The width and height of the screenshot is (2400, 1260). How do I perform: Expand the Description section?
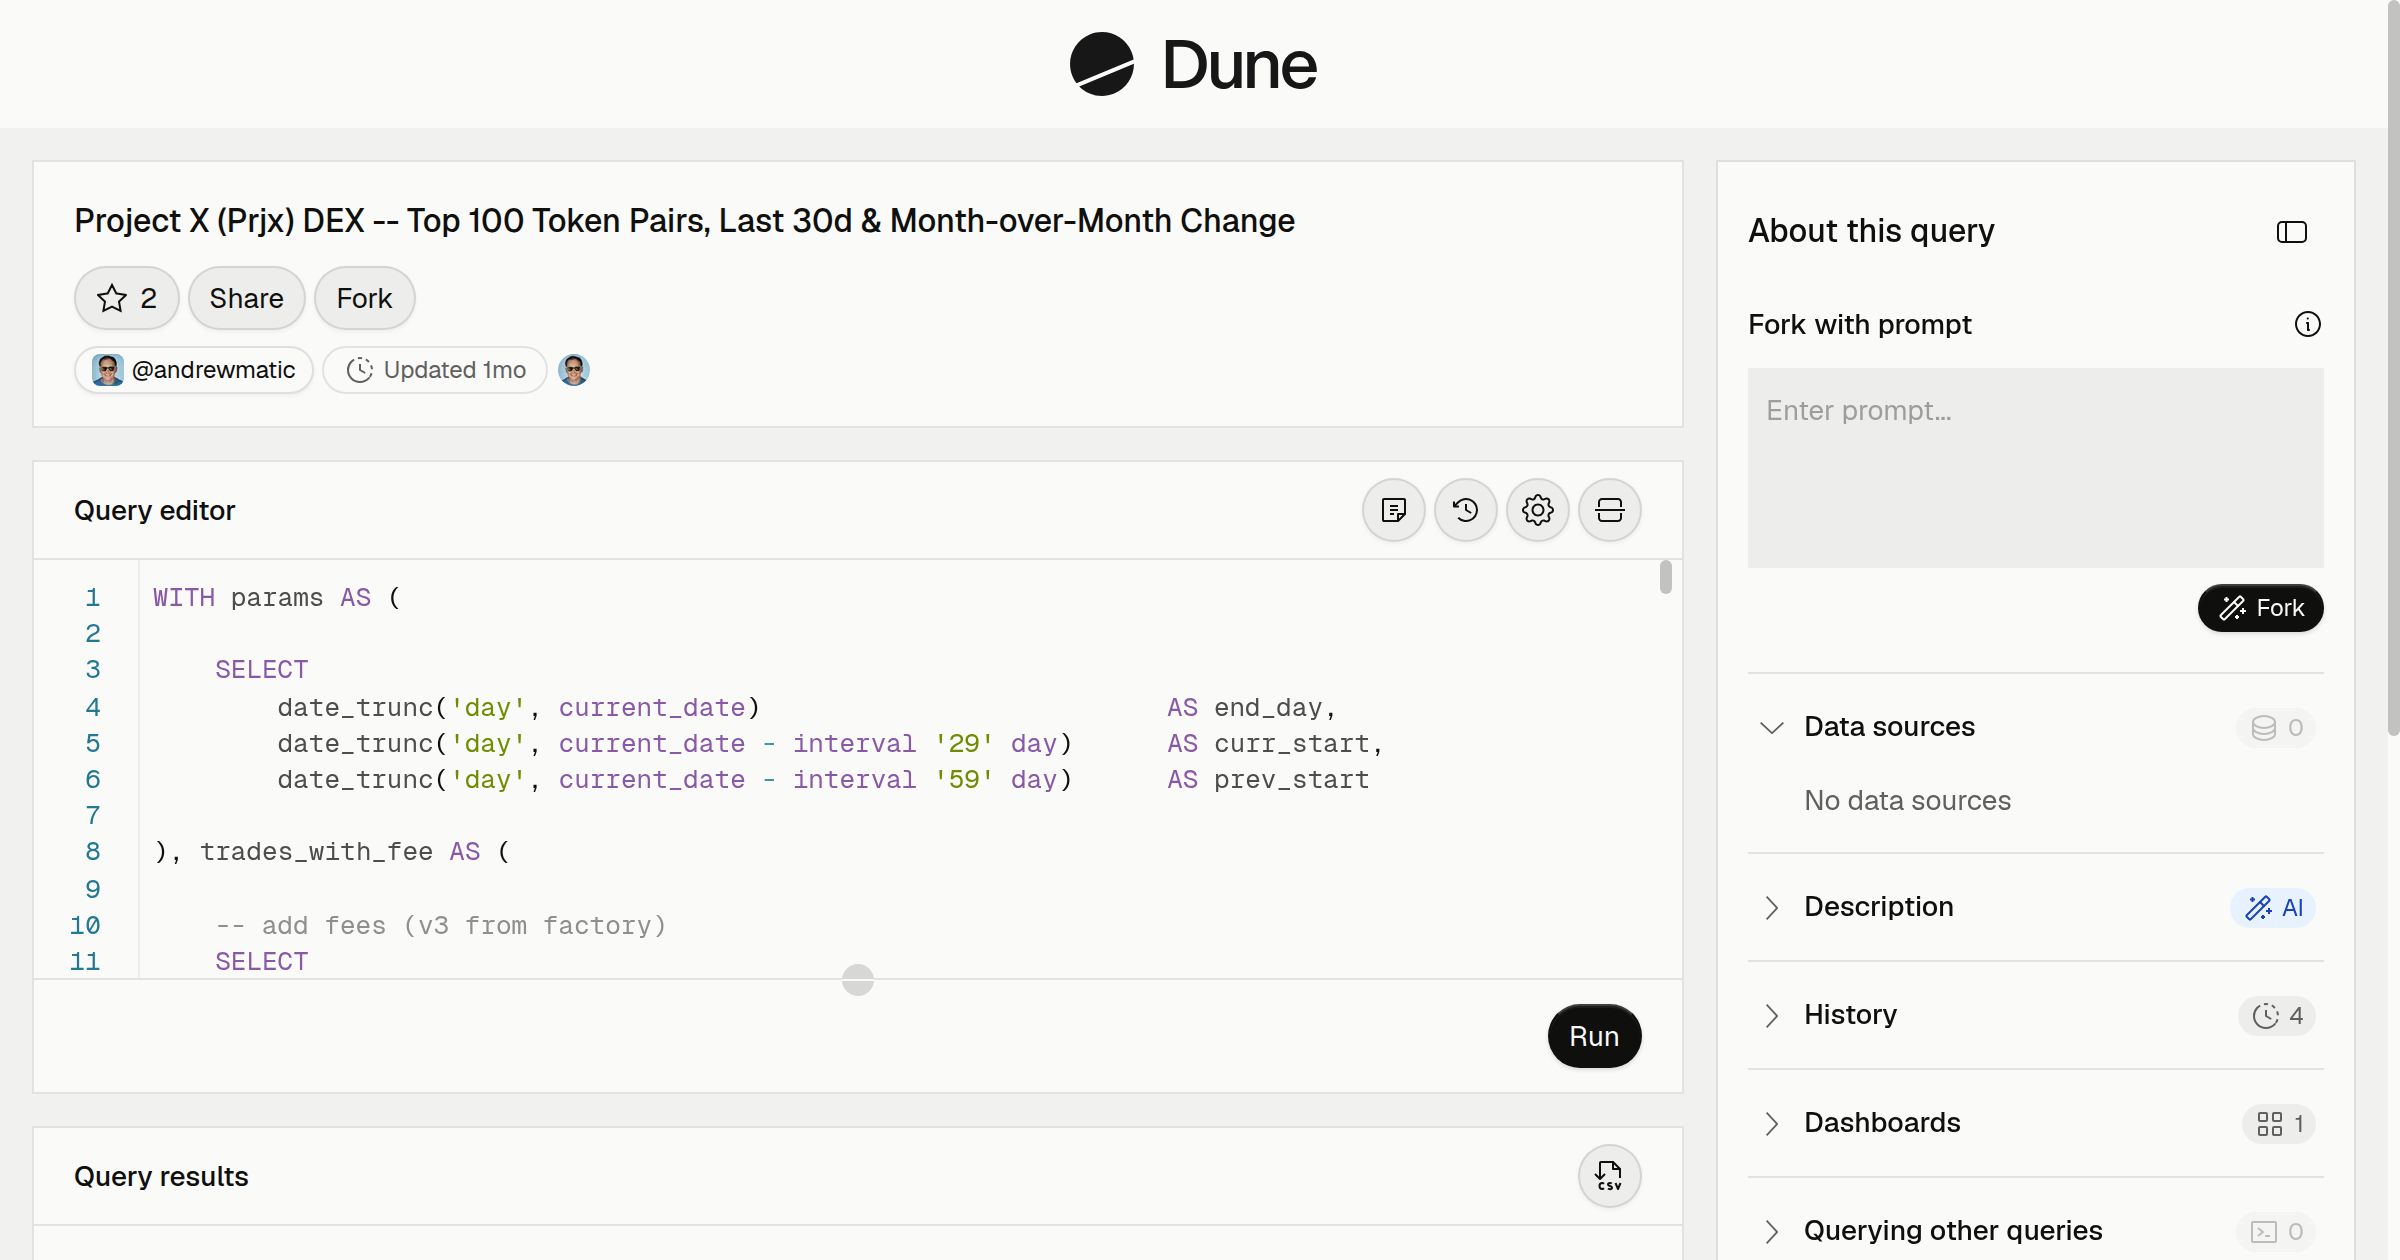tap(1772, 907)
